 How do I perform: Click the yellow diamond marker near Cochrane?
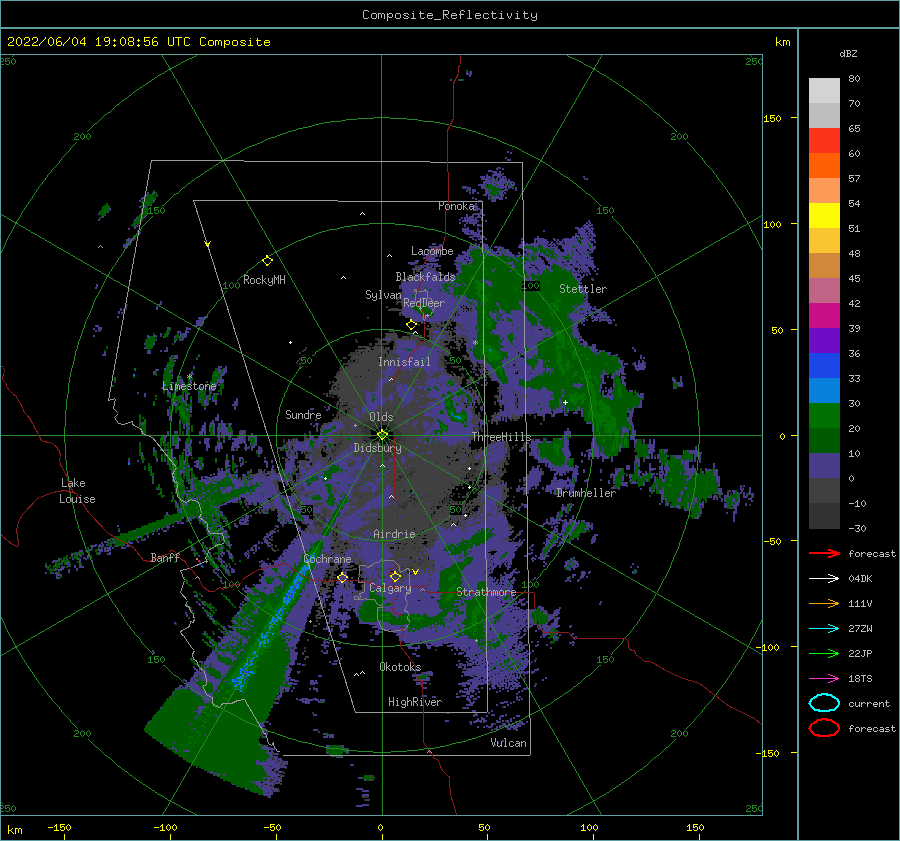point(342,578)
